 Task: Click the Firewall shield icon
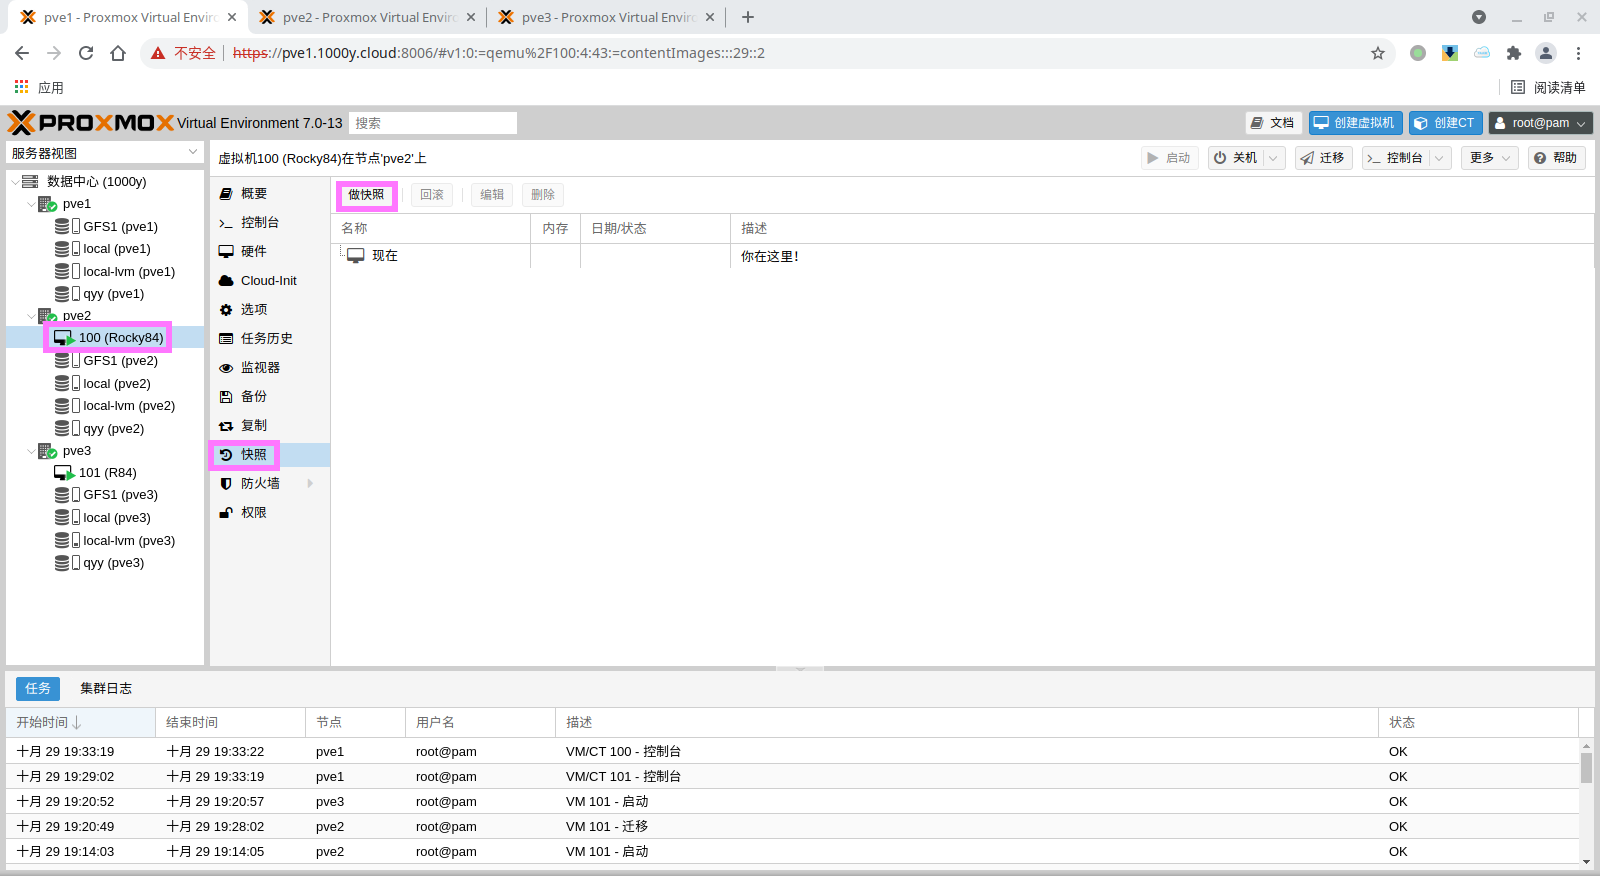[226, 484]
